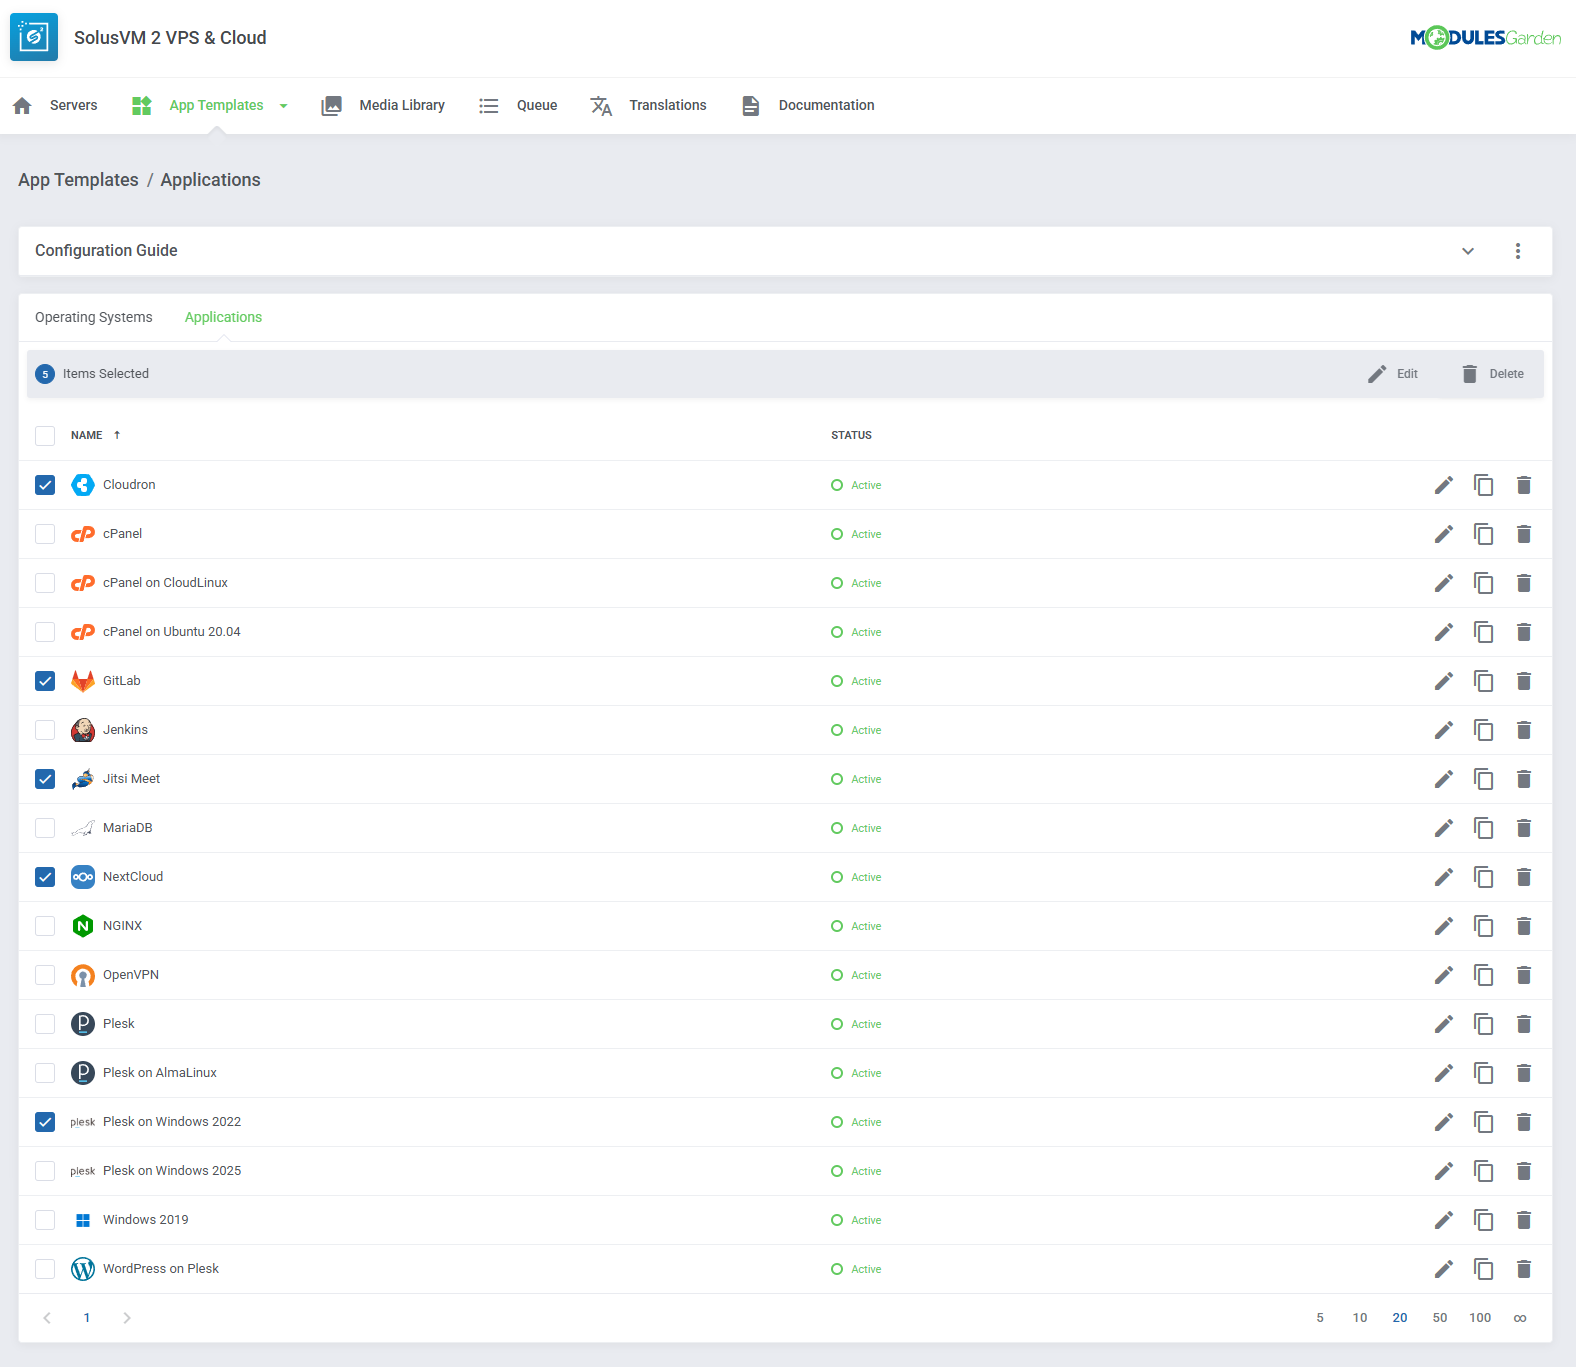Image resolution: width=1576 pixels, height=1367 pixels.
Task: Check the cPanel checkbox
Action: coord(45,534)
